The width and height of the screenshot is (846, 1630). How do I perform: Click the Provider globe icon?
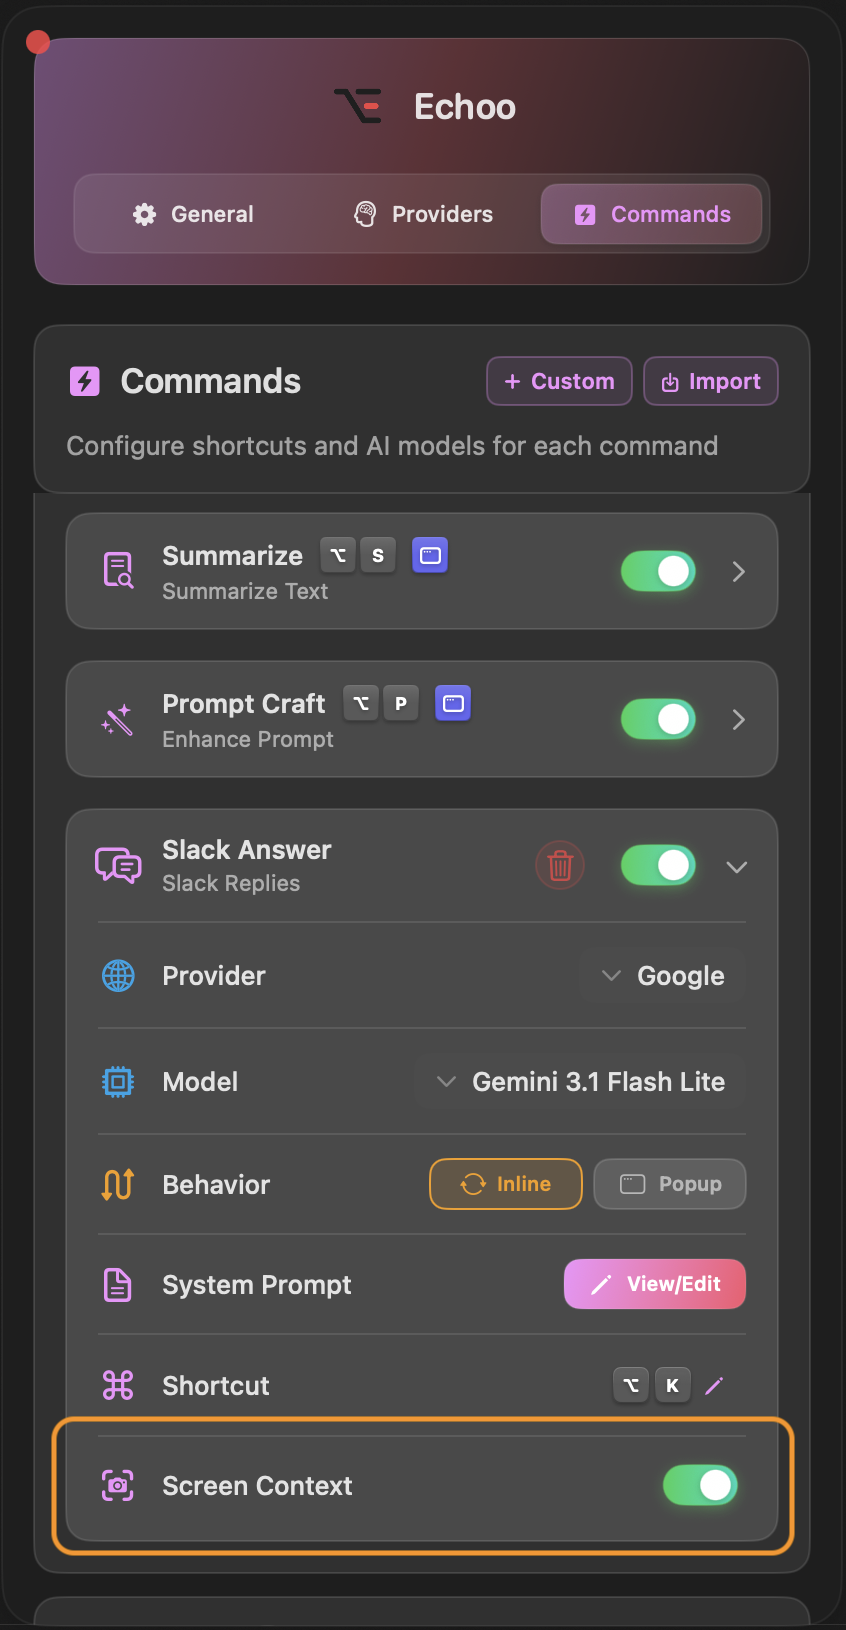click(x=118, y=976)
